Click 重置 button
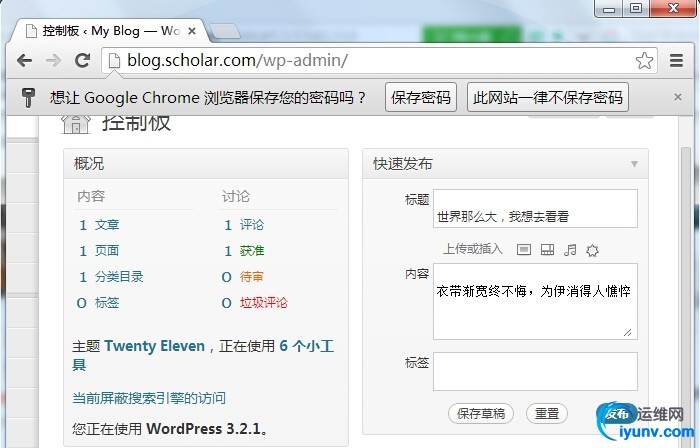The height and width of the screenshot is (448, 700). pyautogui.click(x=547, y=413)
